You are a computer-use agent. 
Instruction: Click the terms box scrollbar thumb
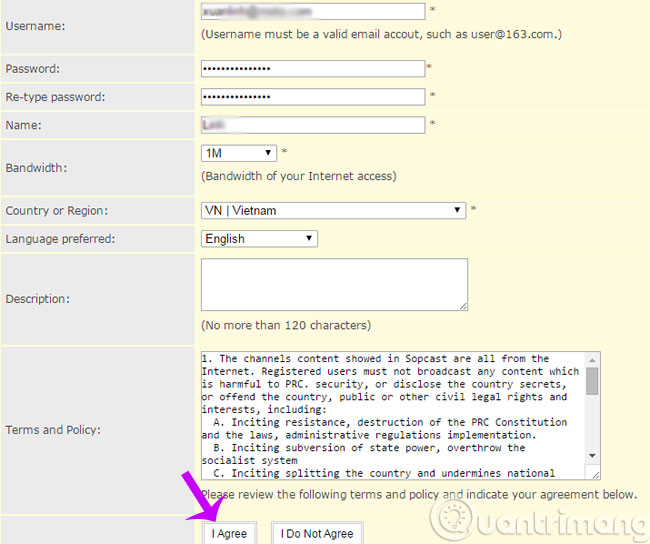pos(592,382)
